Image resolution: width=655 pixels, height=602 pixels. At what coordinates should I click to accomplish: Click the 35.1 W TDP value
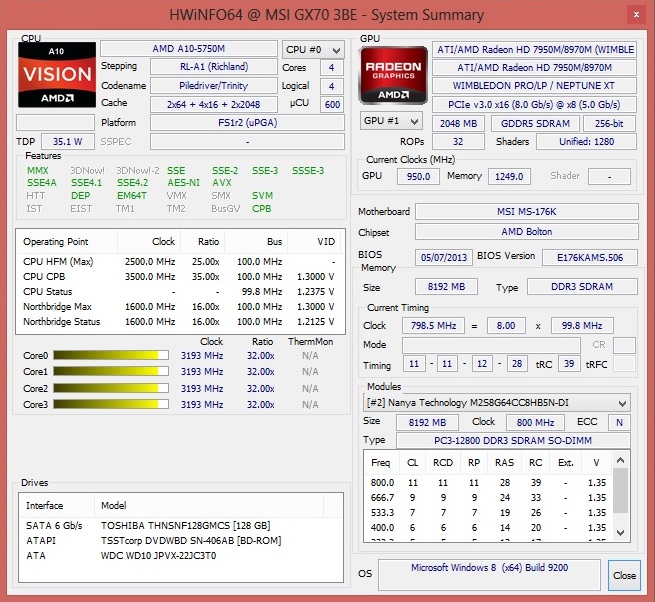point(68,142)
